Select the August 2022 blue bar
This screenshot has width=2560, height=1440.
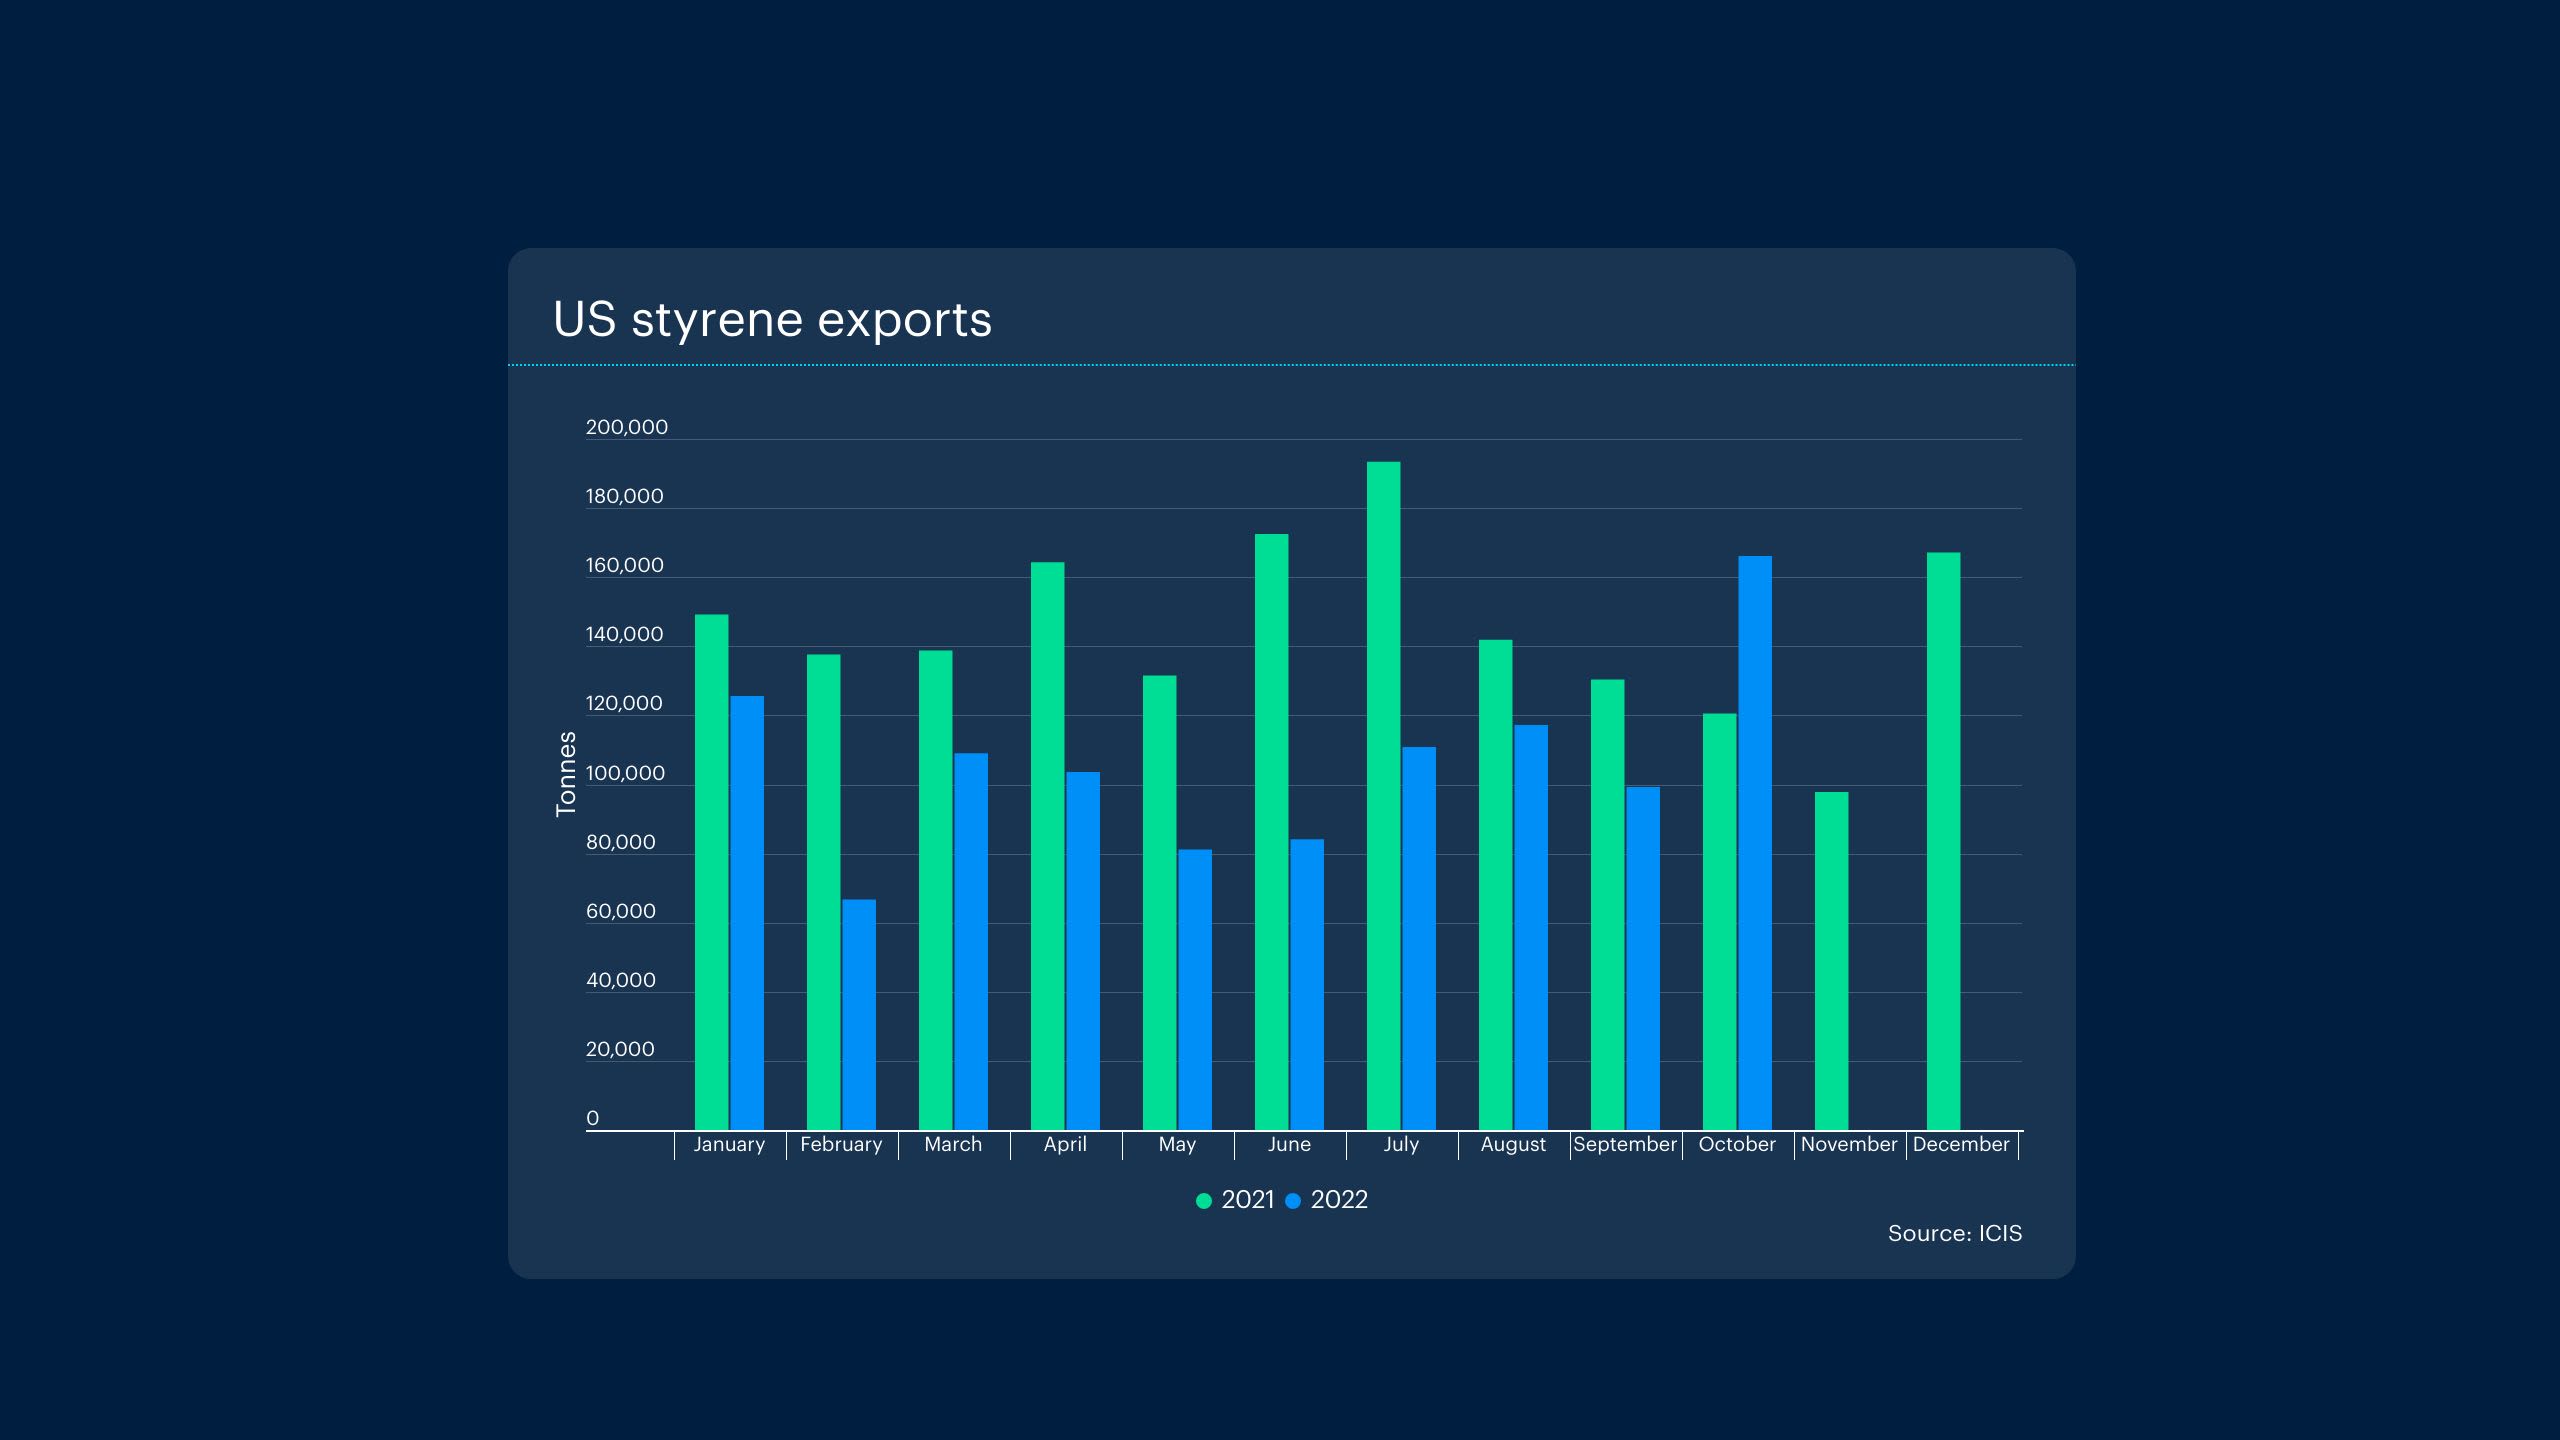pos(1530,927)
